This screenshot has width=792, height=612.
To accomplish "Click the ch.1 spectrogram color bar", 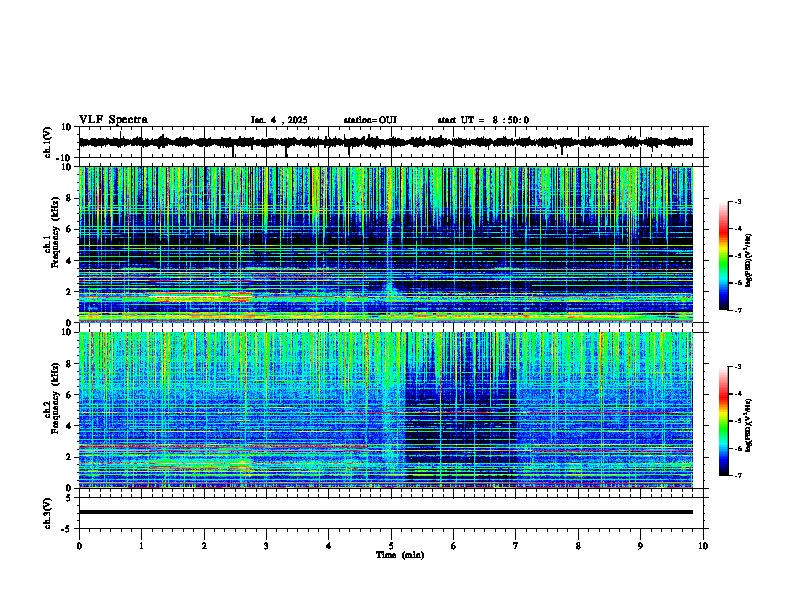I will point(724,256).
